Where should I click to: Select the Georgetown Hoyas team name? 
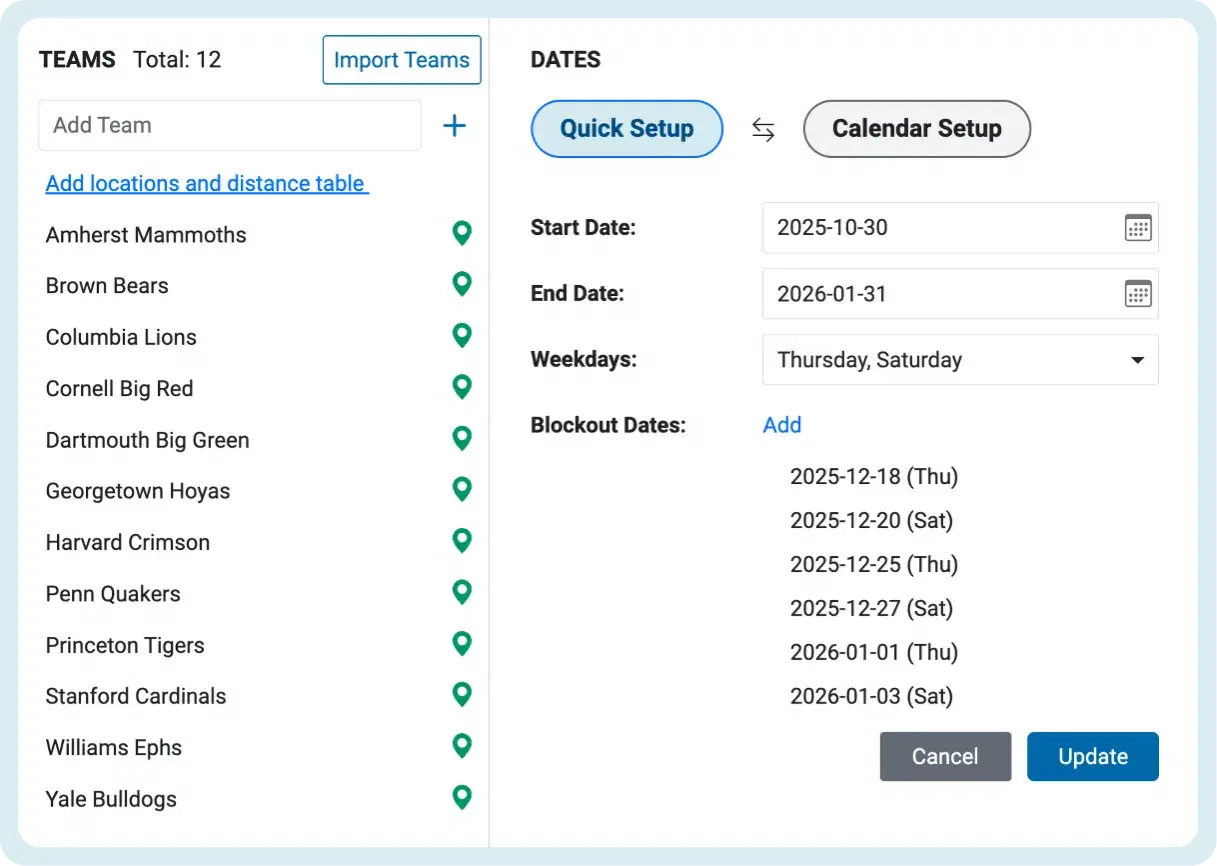click(138, 491)
